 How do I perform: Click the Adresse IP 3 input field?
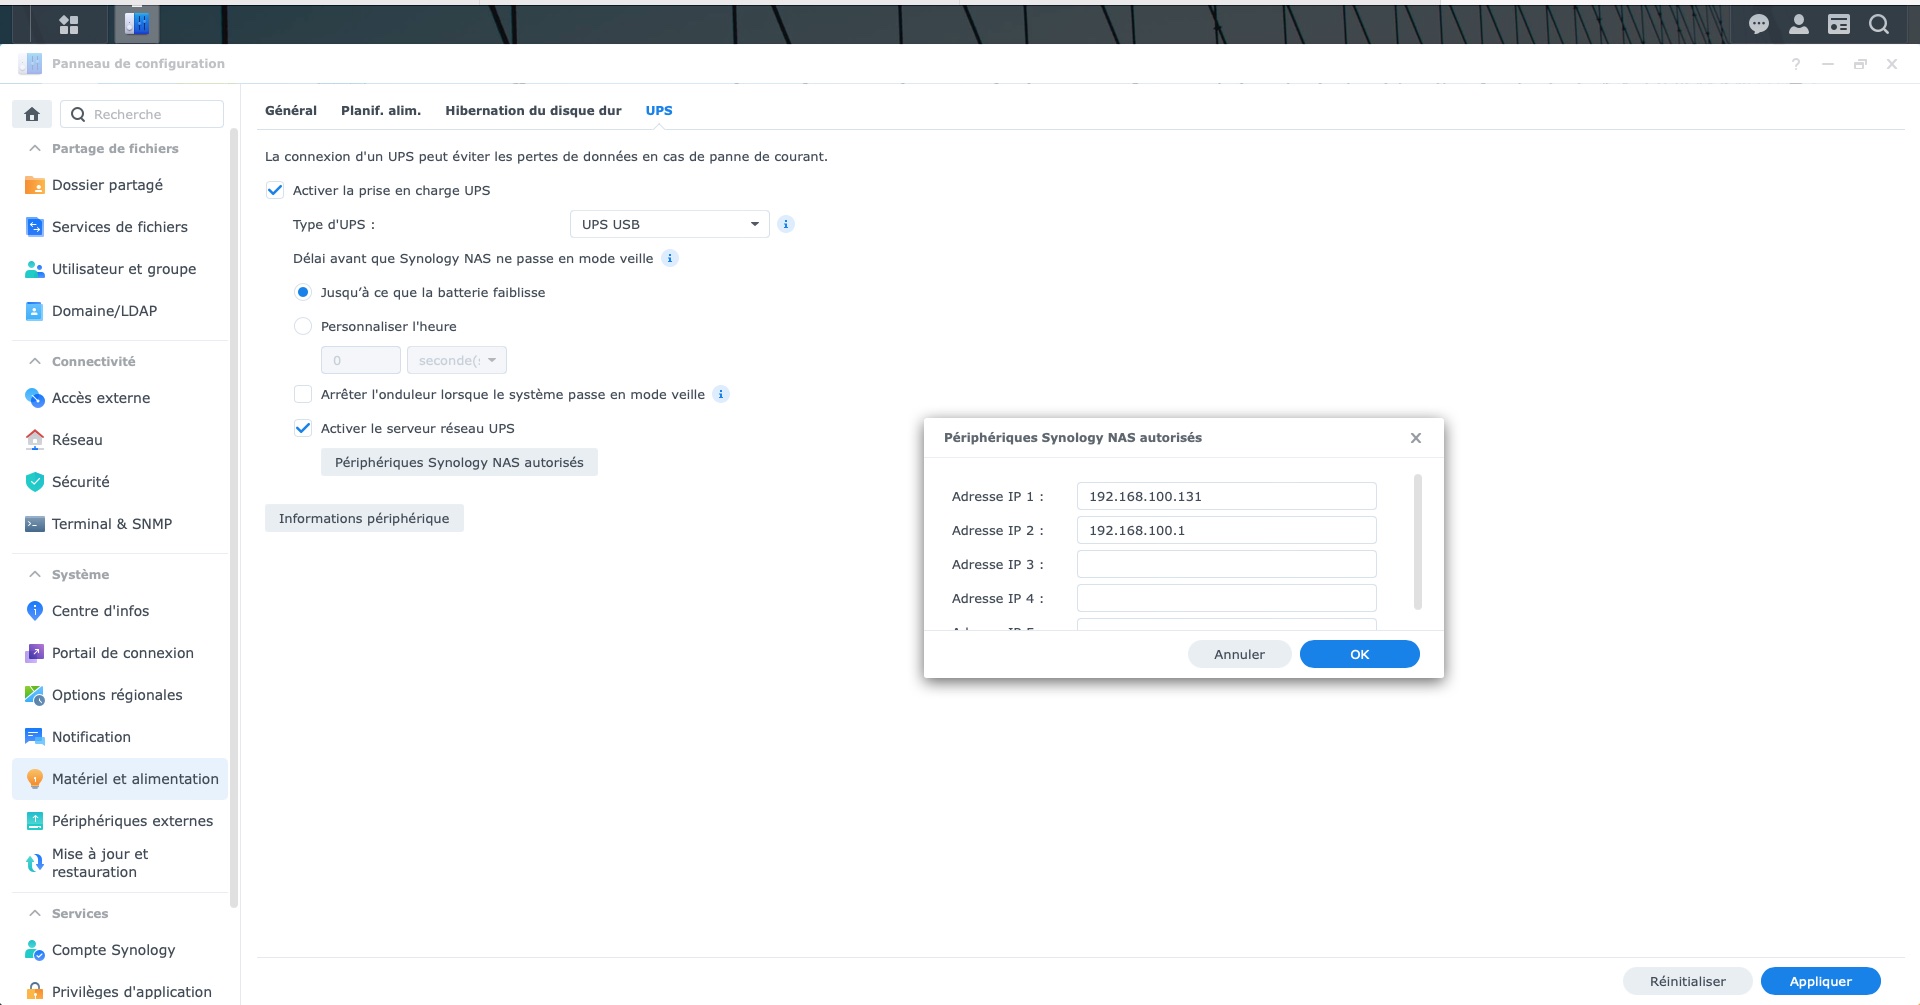(1226, 564)
